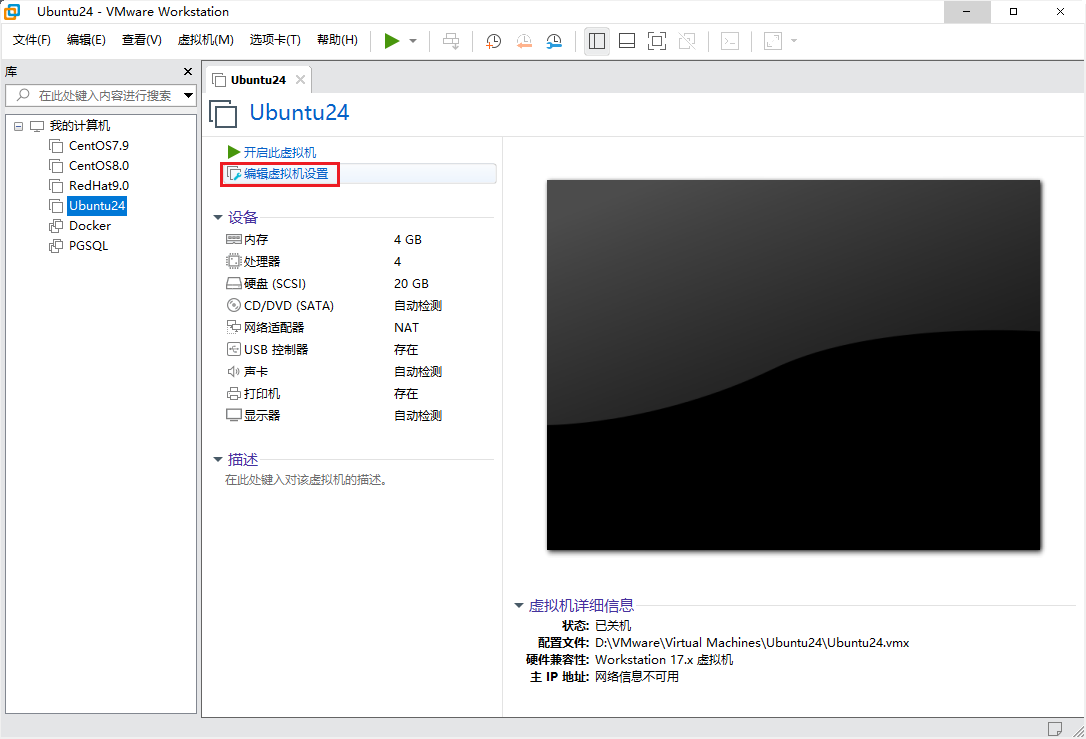Viewport: 1086px width, 739px height.
Task: Take a snapshot using the clock-plus icon
Action: click(x=493, y=41)
